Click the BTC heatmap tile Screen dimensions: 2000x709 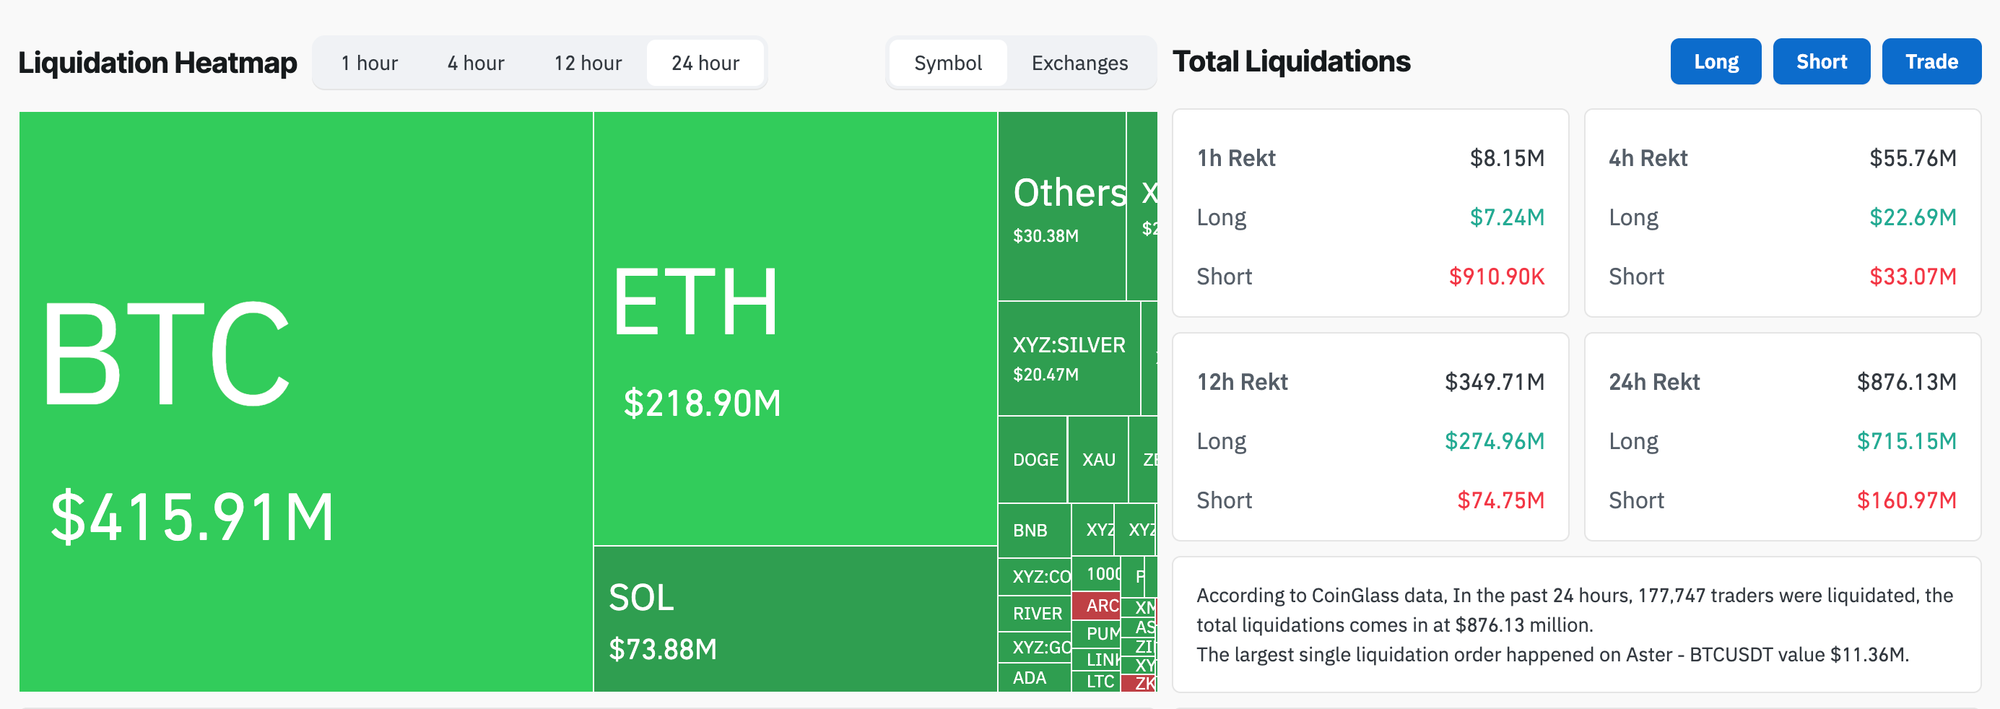pos(306,401)
